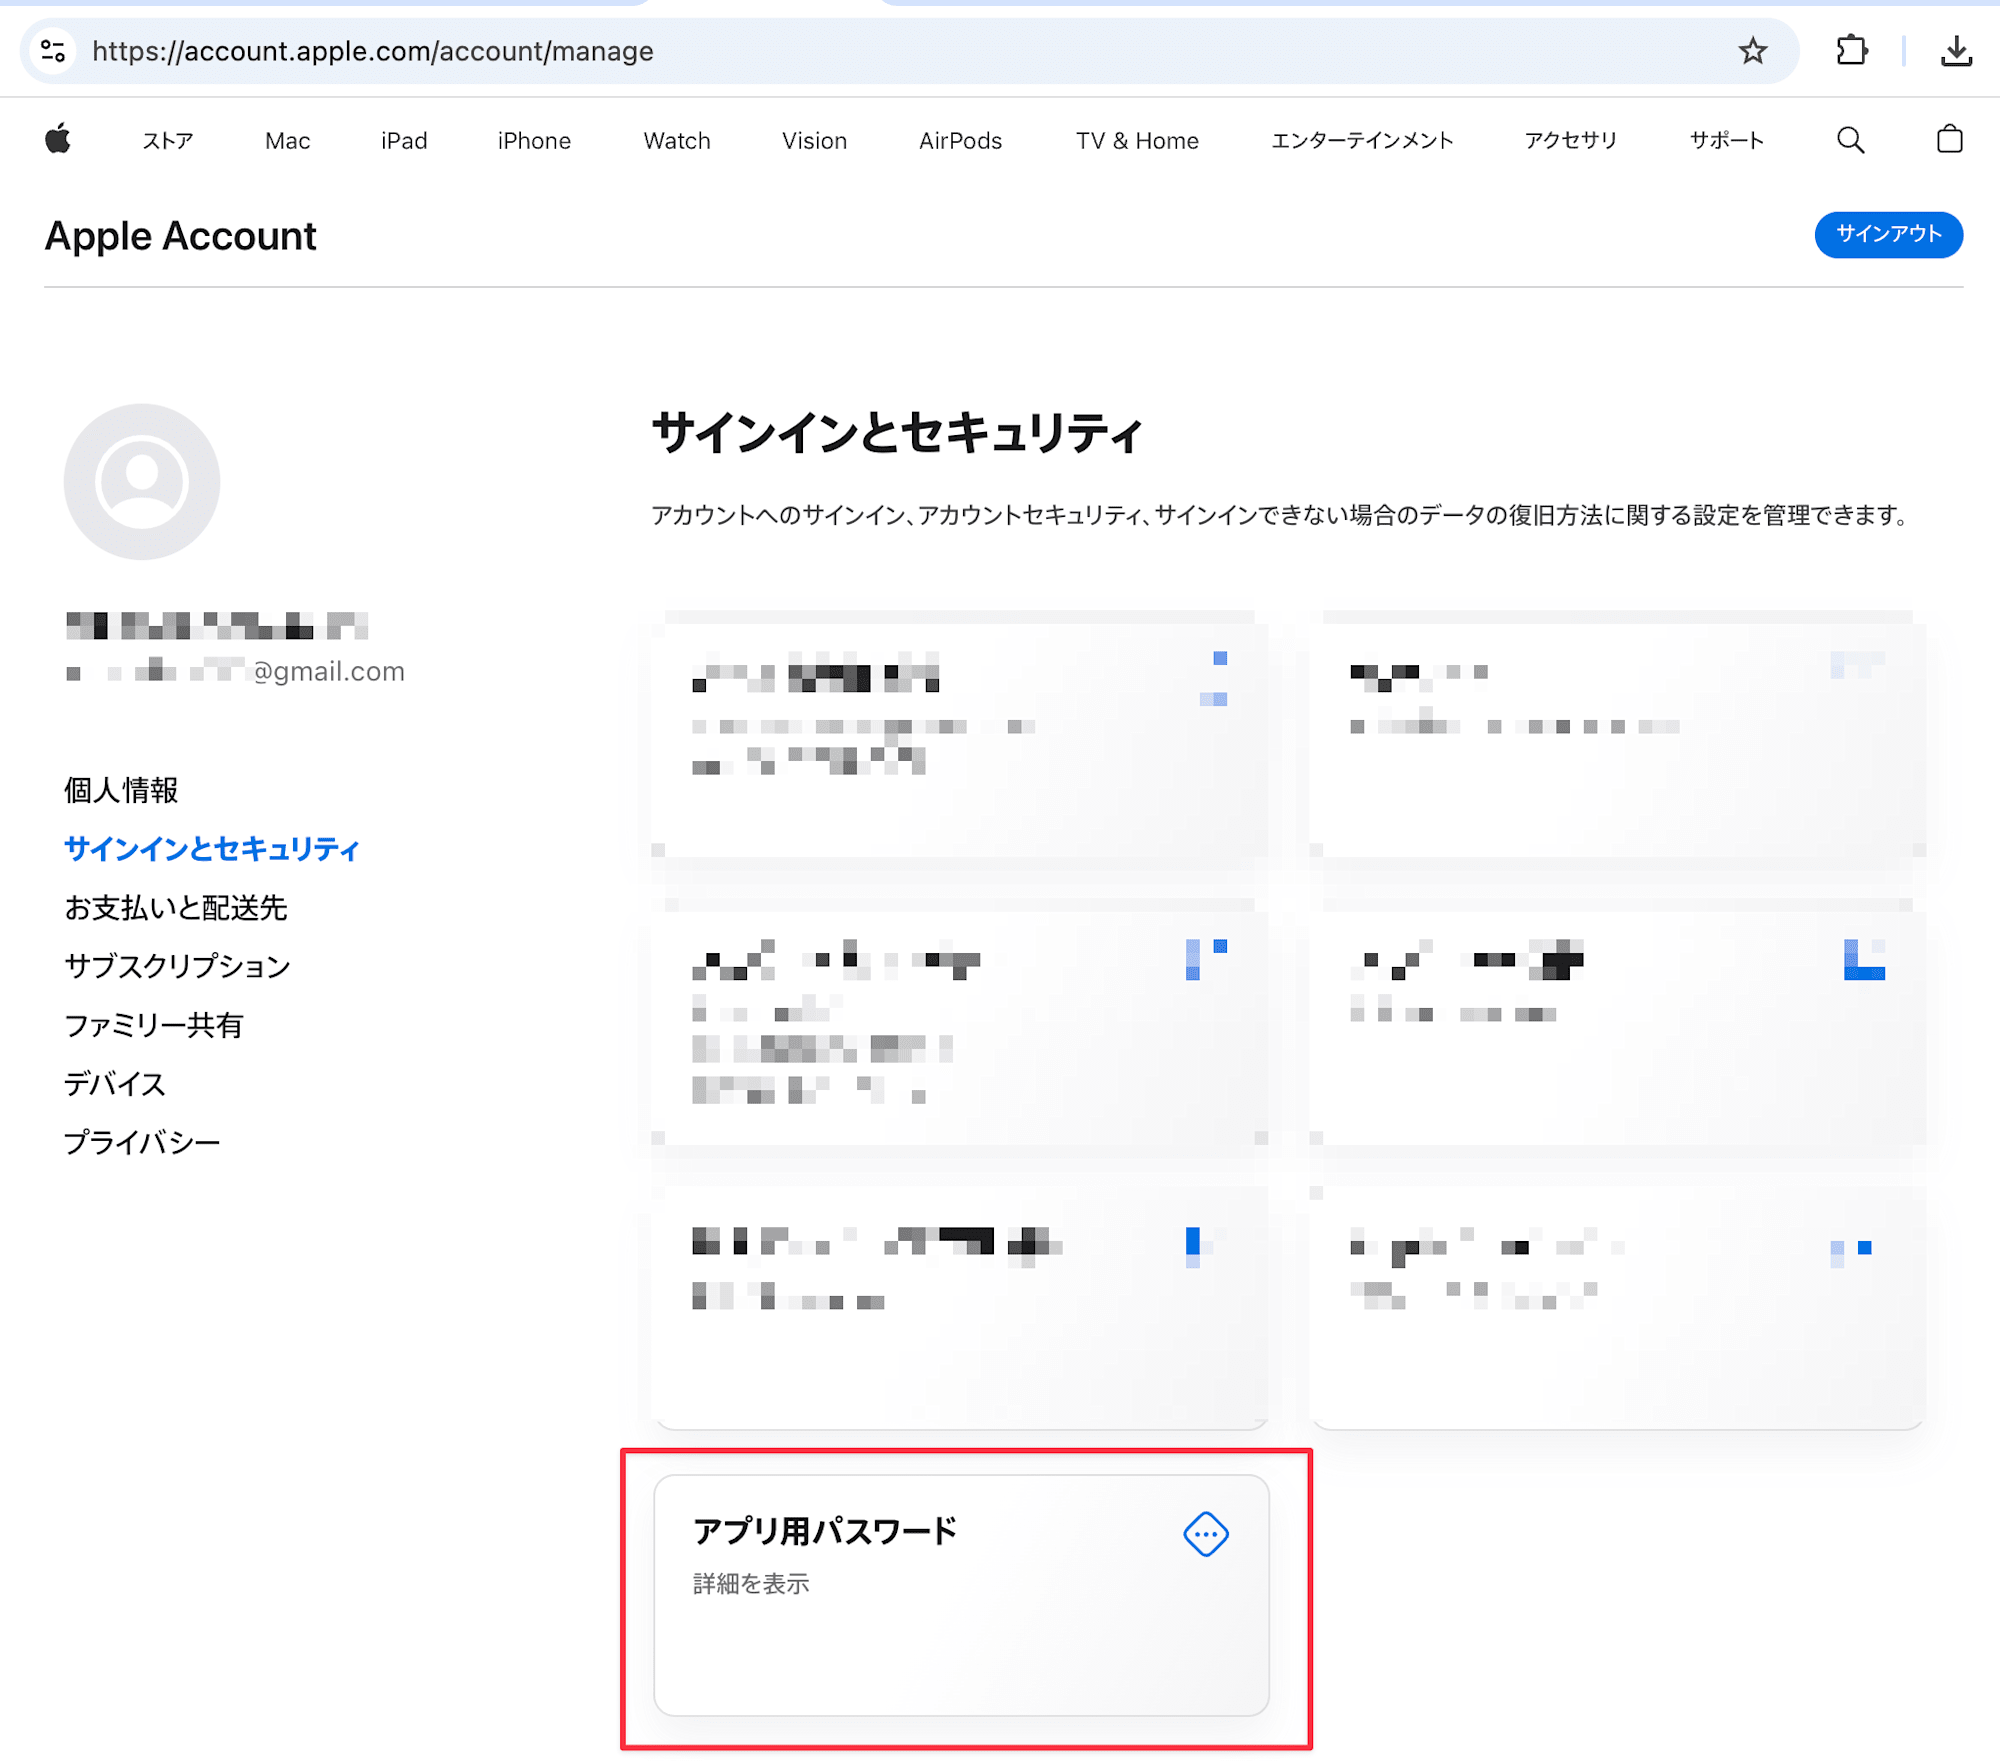Click the アプリ用パスワード diamond icon
This screenshot has height=1761, width=2000.
(1205, 1533)
